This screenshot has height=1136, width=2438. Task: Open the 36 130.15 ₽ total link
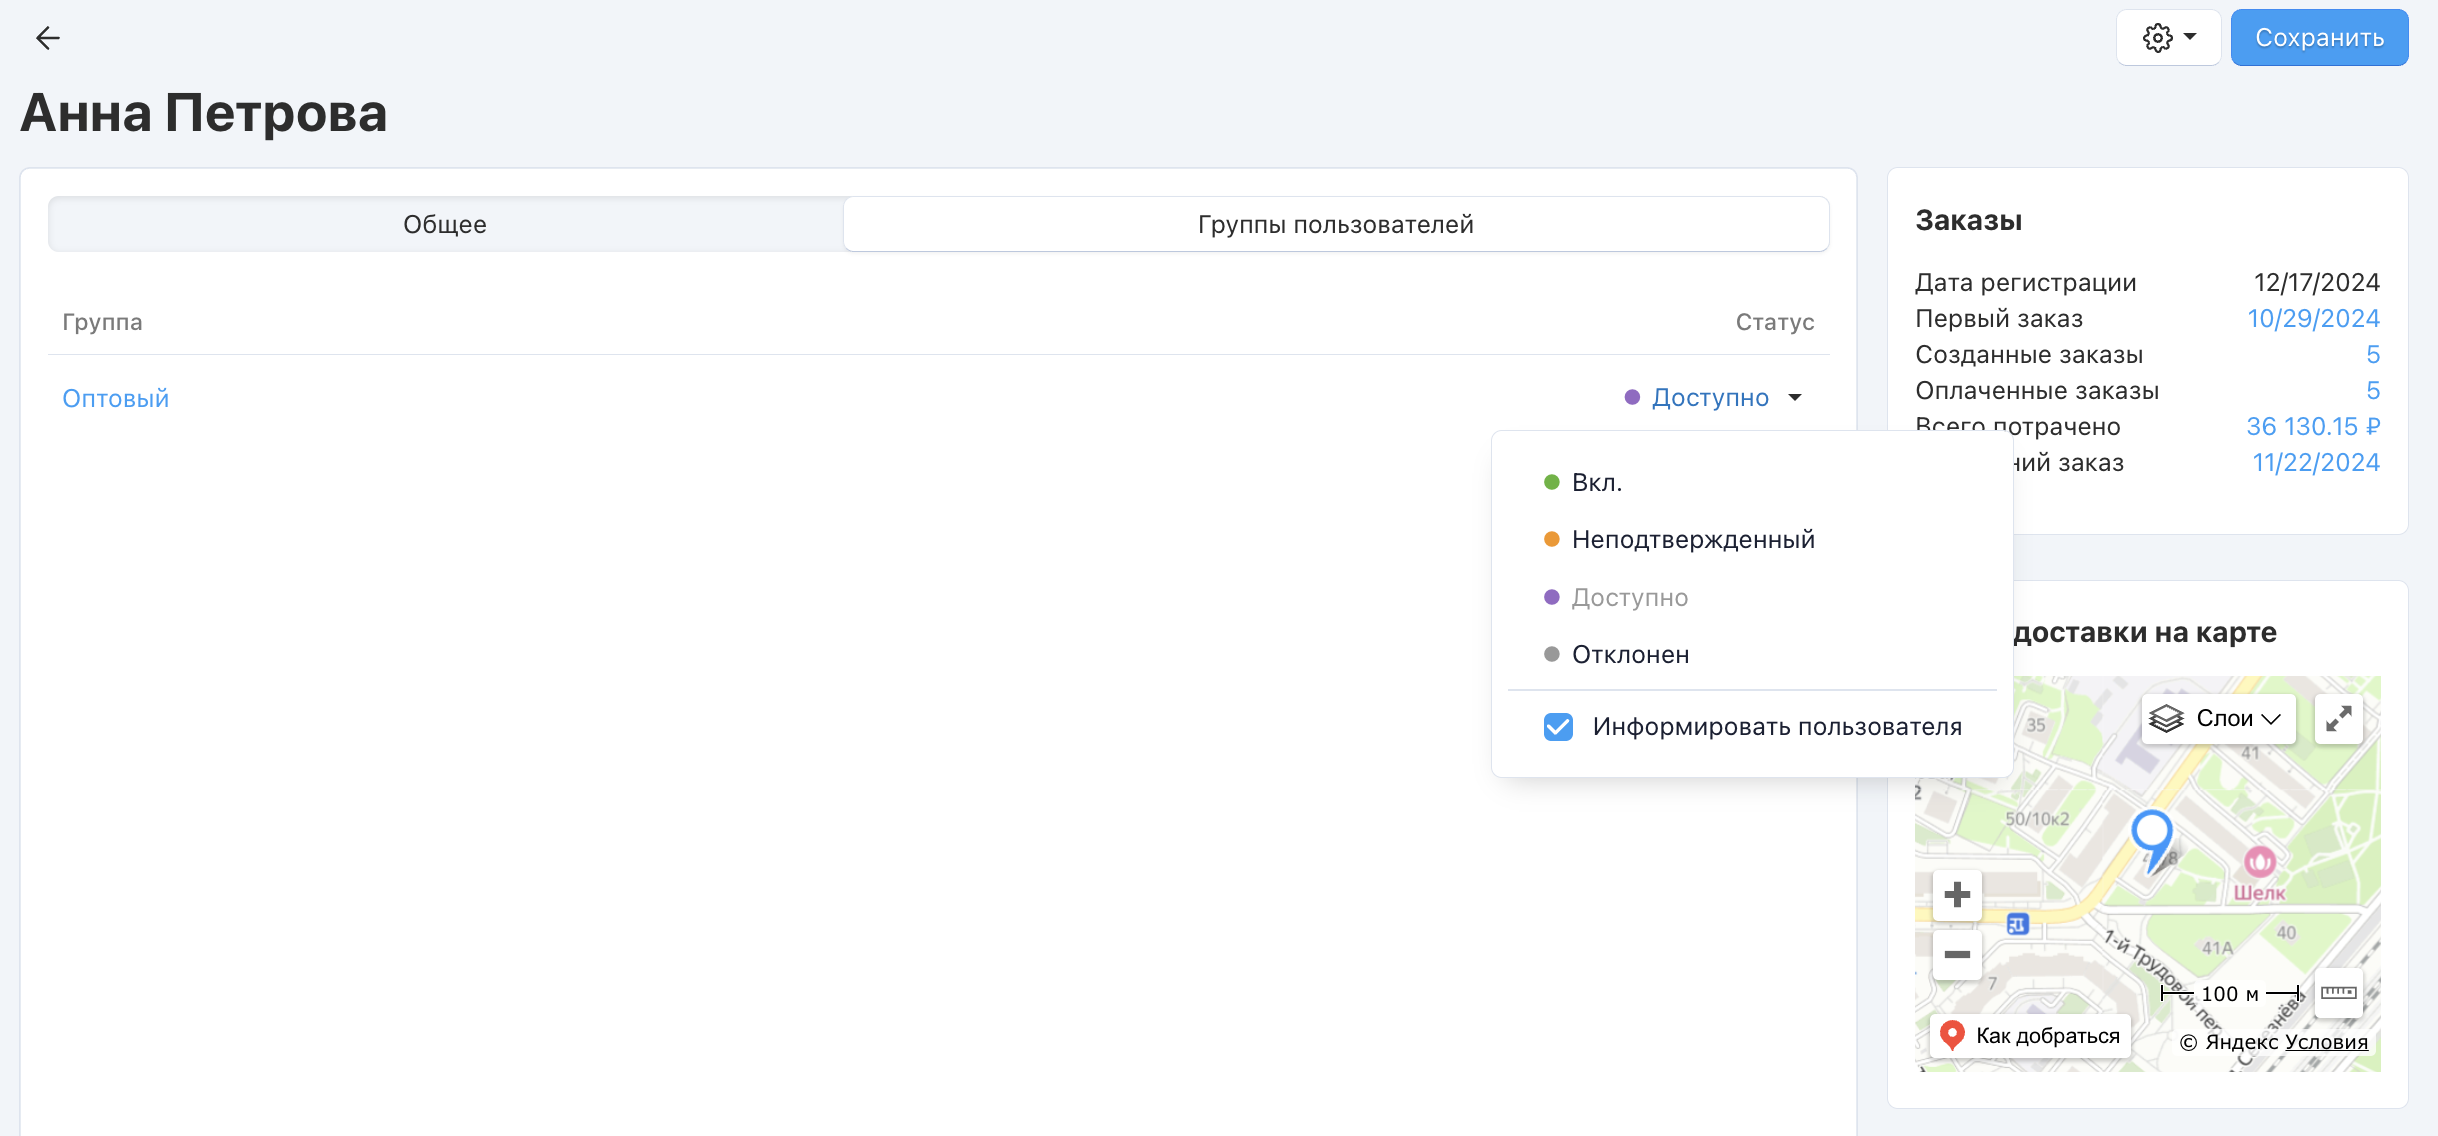tap(2312, 426)
